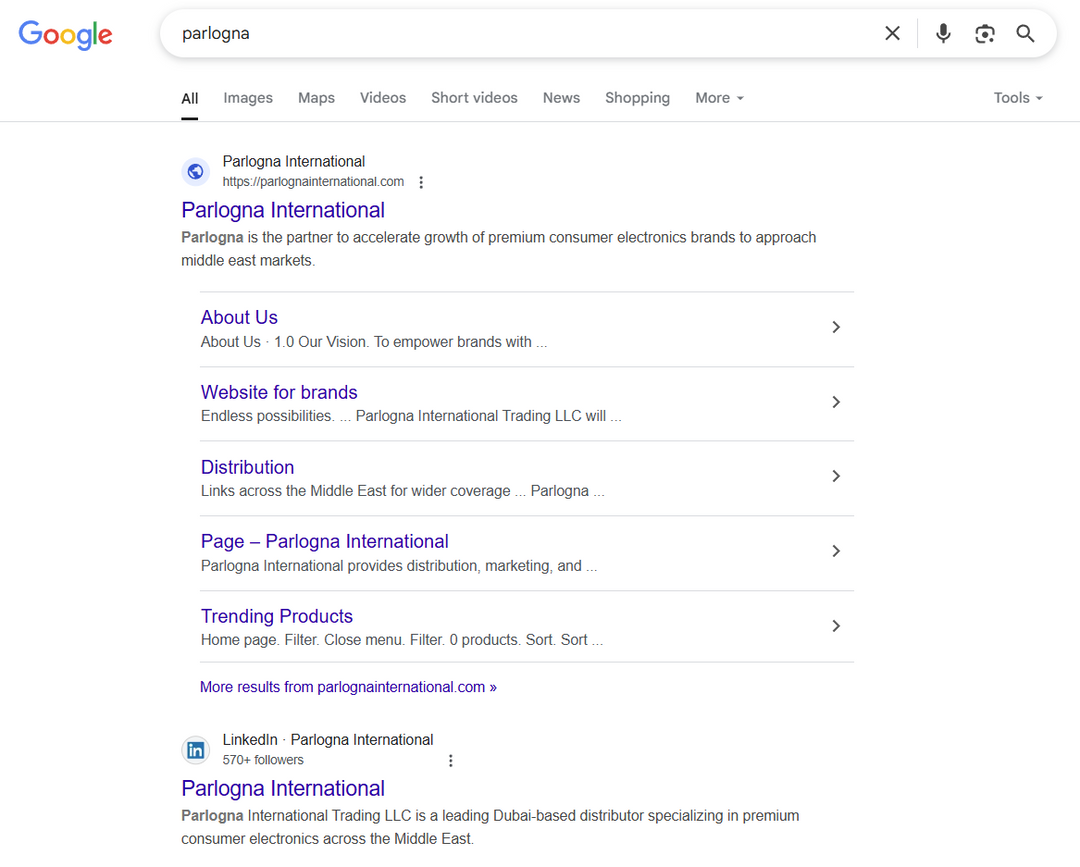The height and width of the screenshot is (867, 1080).
Task: Click the LinkedIn · Parlogna International source label
Action: [328, 740]
